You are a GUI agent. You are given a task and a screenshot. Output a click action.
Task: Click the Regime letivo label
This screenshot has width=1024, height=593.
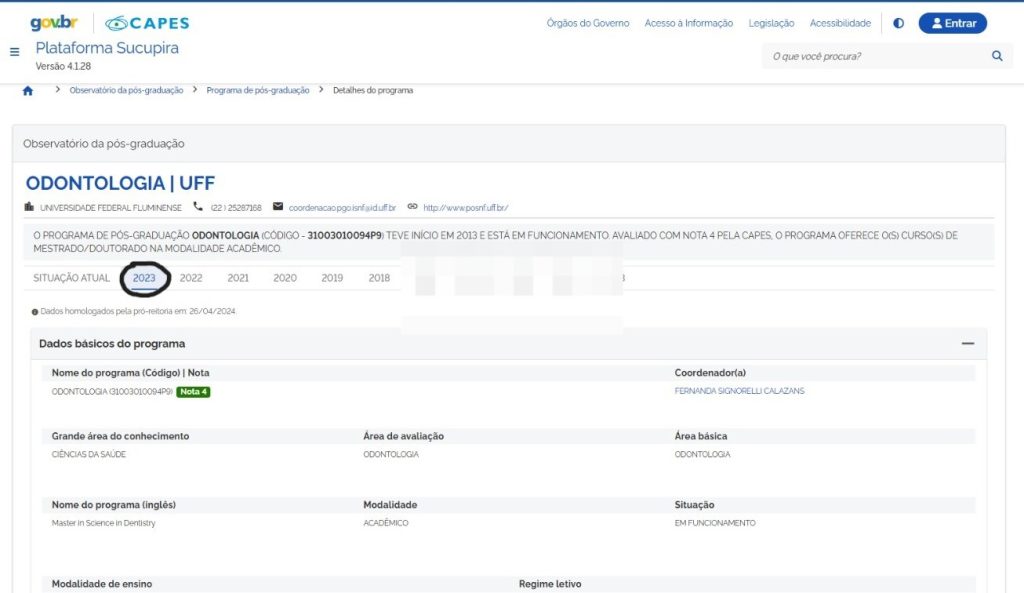[x=550, y=584]
